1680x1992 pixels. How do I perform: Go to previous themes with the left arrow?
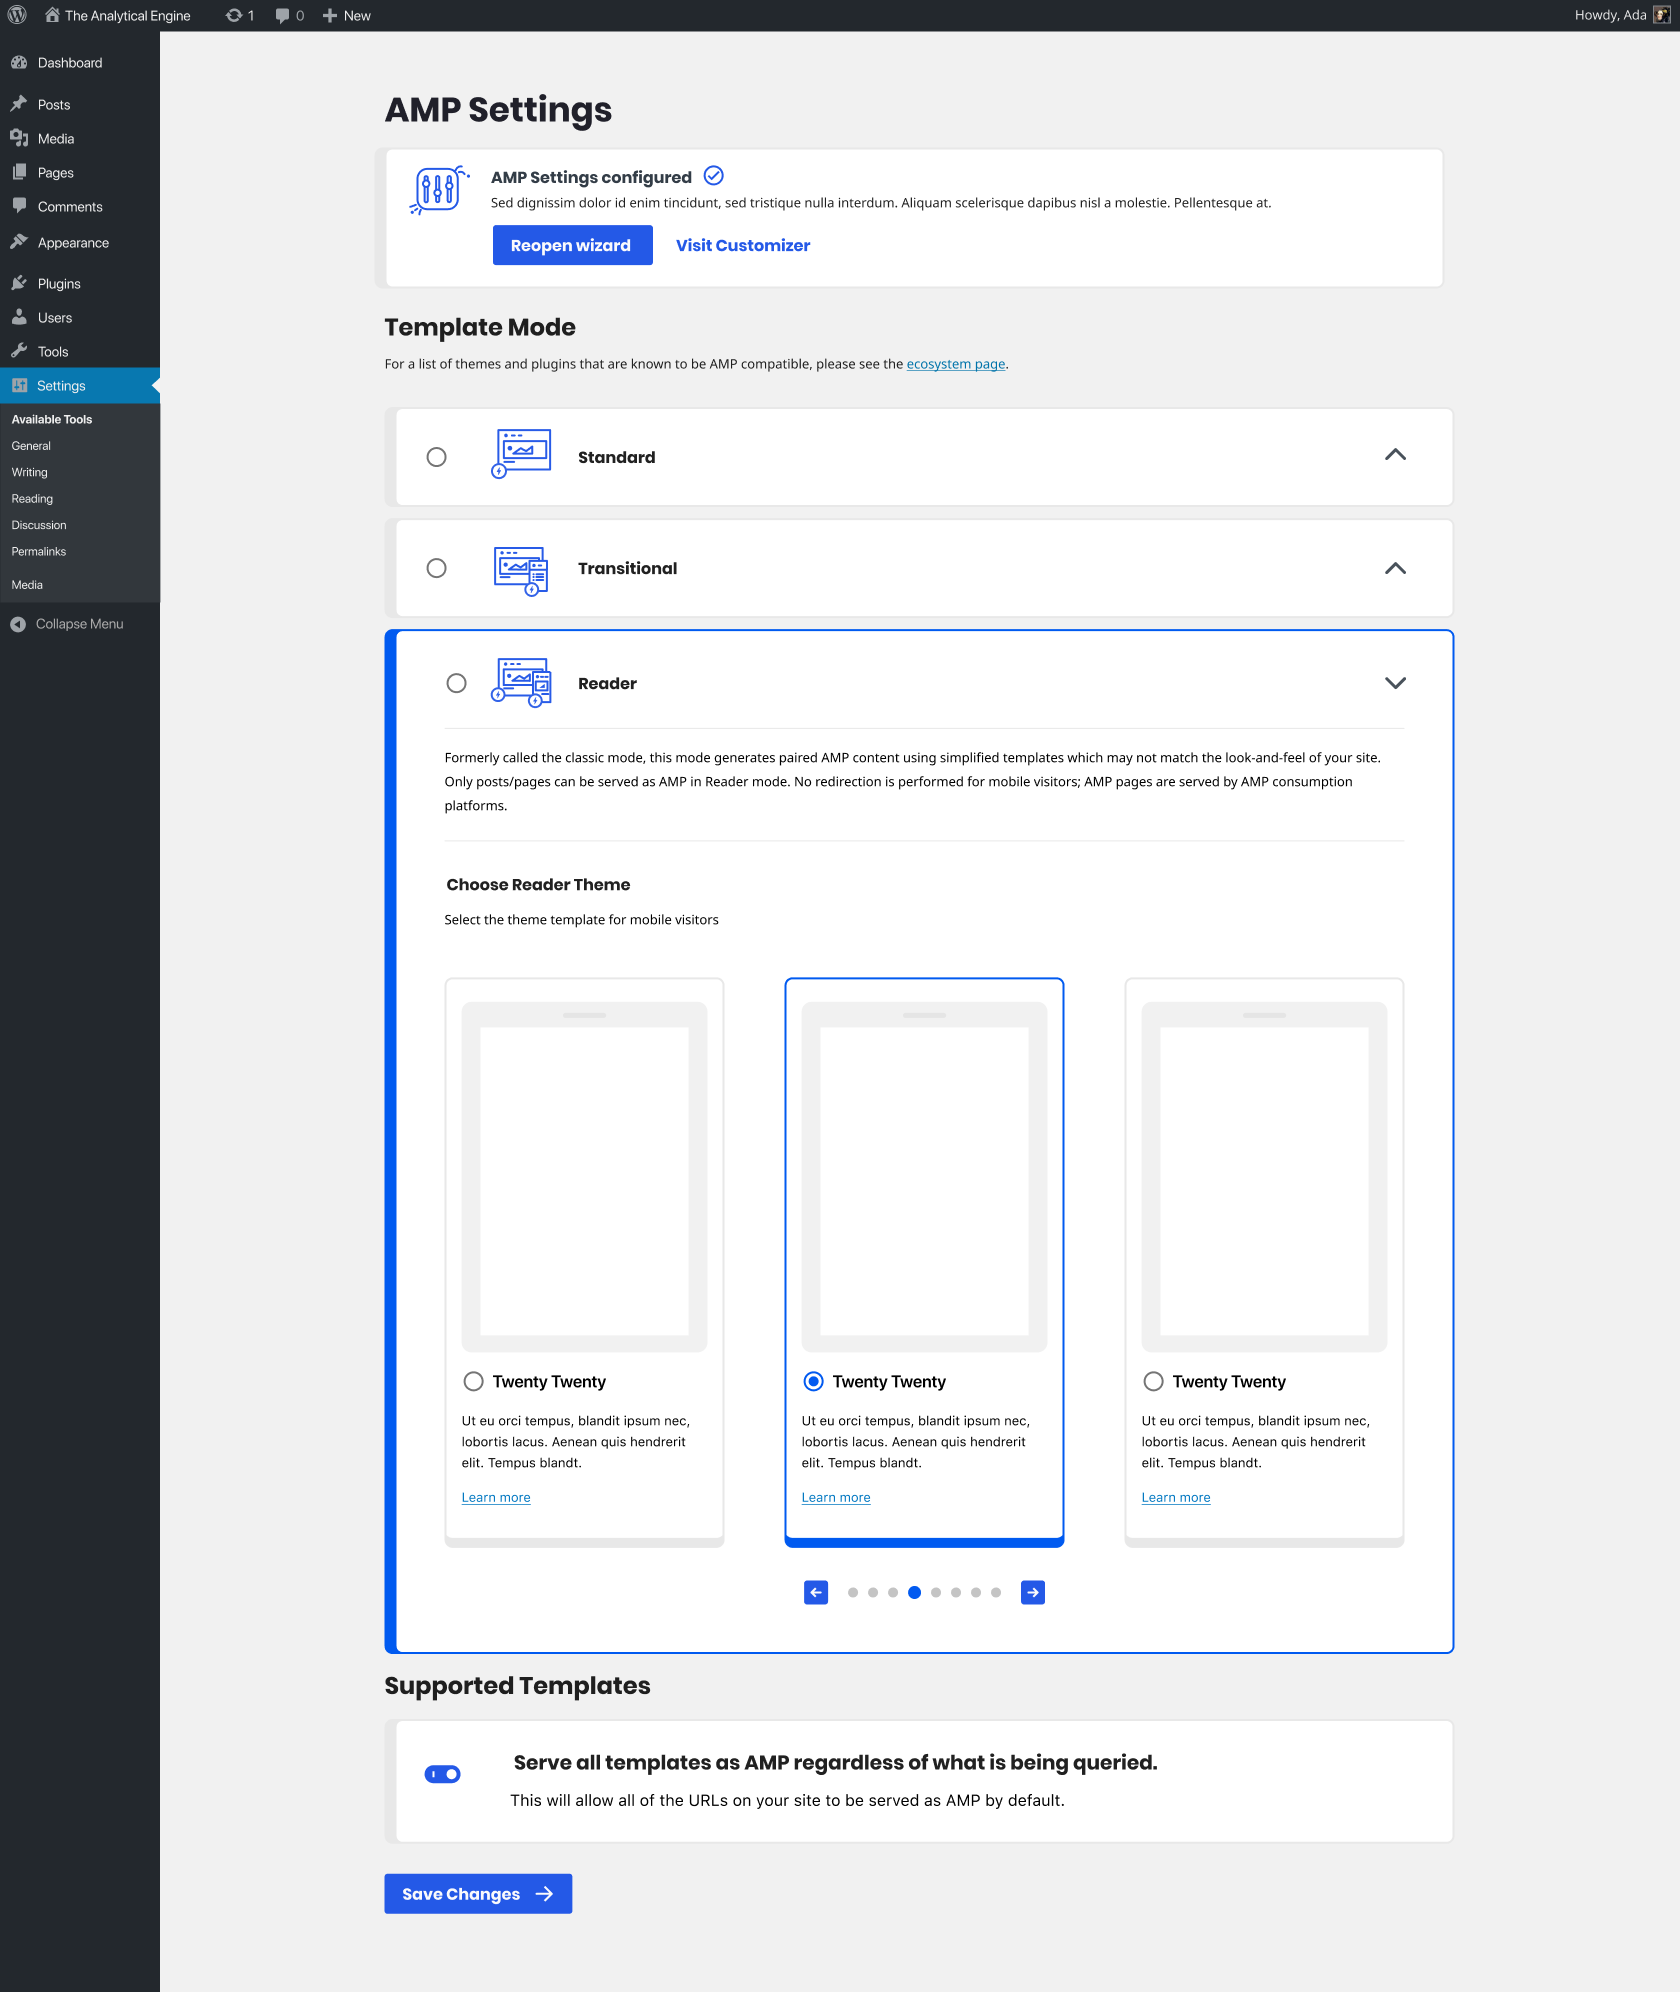click(x=816, y=1592)
